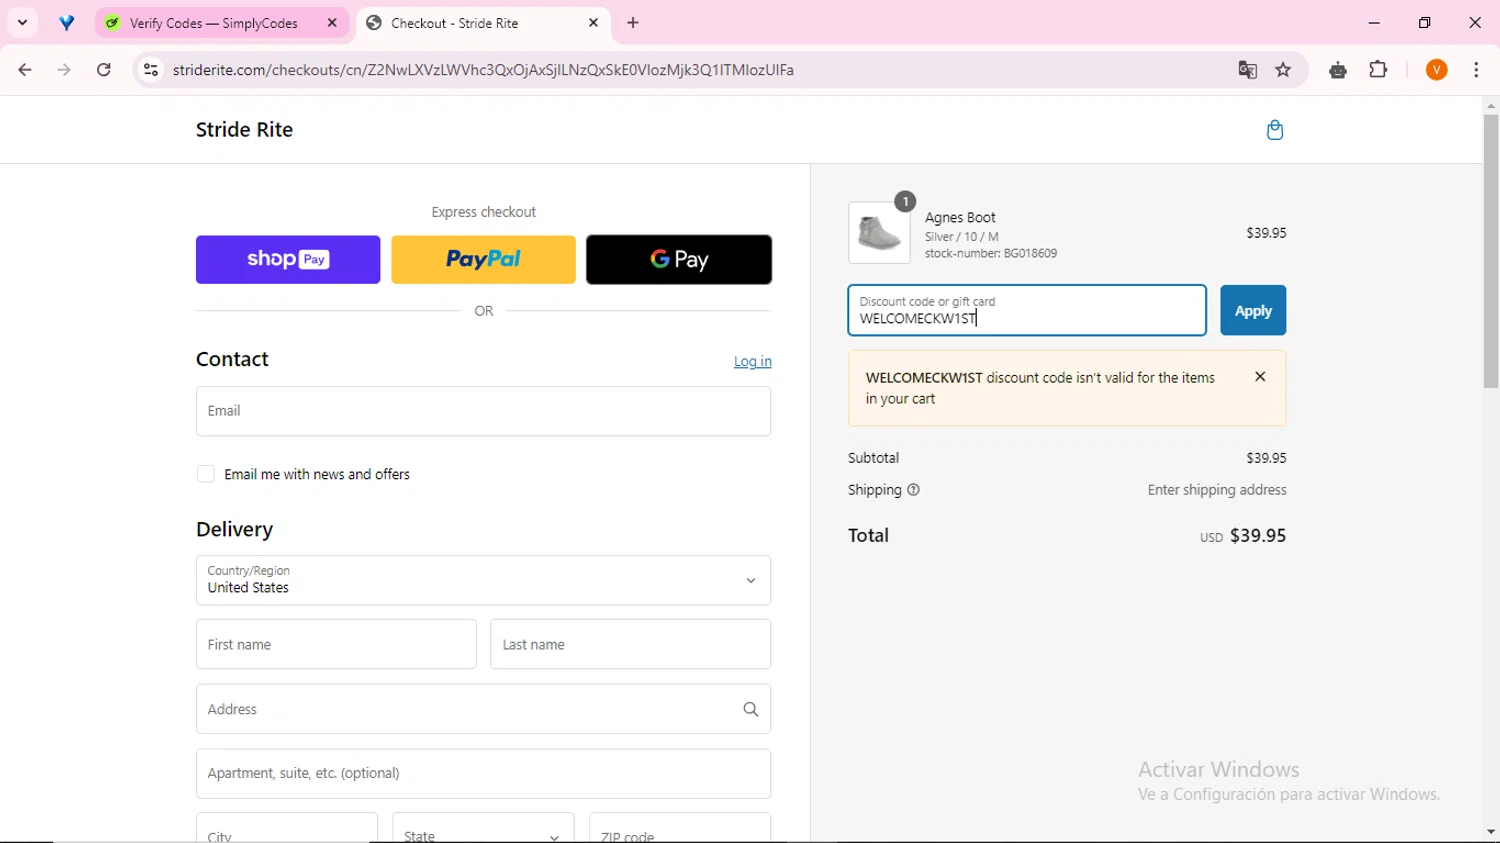
Task: Click the 'Subtotal' label
Action: click(x=874, y=458)
